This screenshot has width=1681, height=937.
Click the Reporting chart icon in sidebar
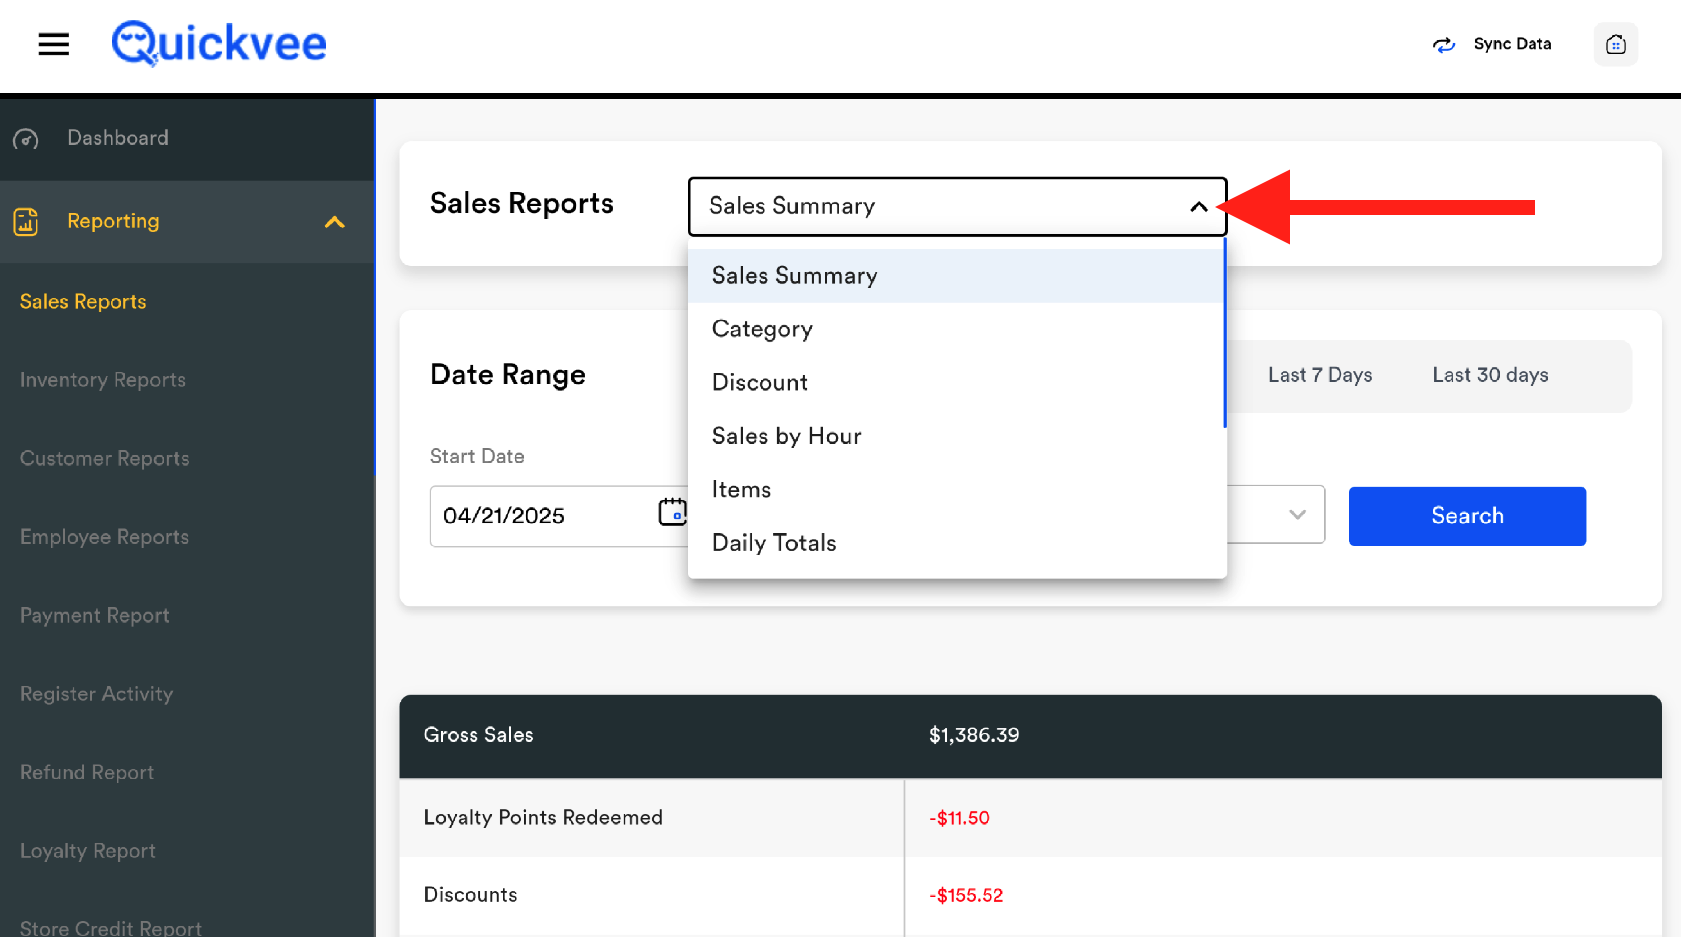pos(26,222)
